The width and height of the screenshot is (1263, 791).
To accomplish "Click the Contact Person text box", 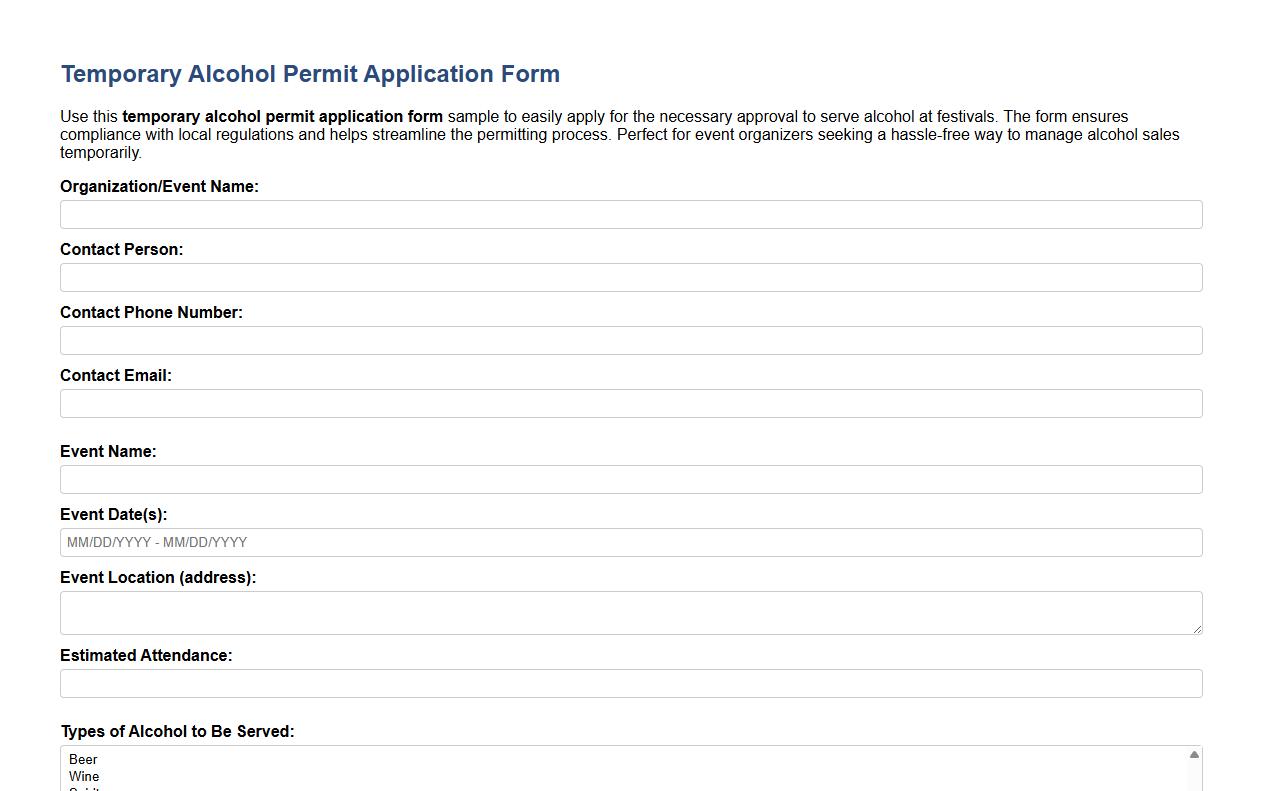I will point(631,277).
